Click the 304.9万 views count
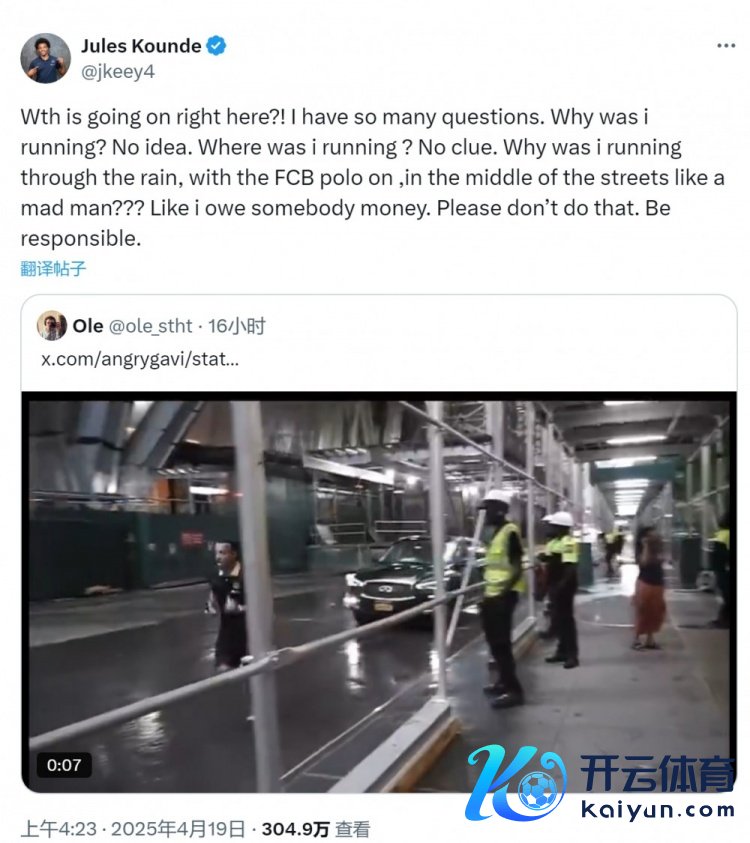Image resolution: width=750 pixels, height=843 pixels. (295, 830)
